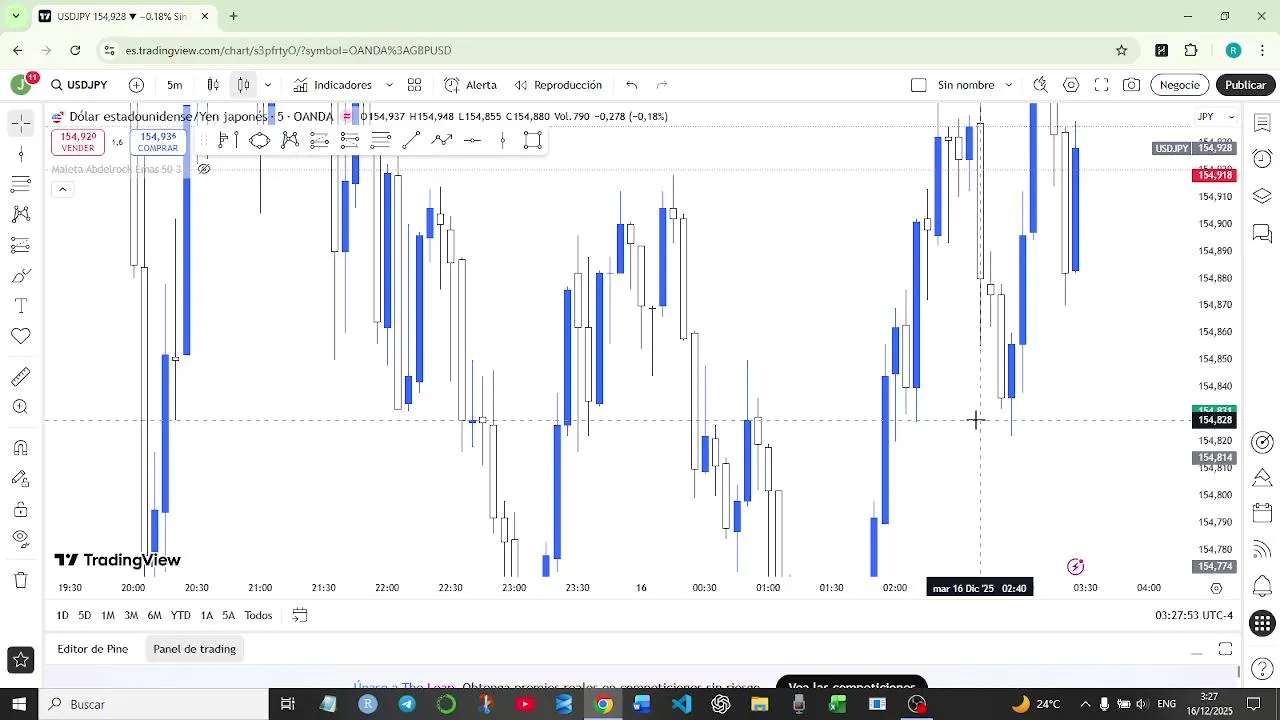Add symbol to compare plus icon
Viewport: 1280px width, 720px height.
tap(136, 85)
